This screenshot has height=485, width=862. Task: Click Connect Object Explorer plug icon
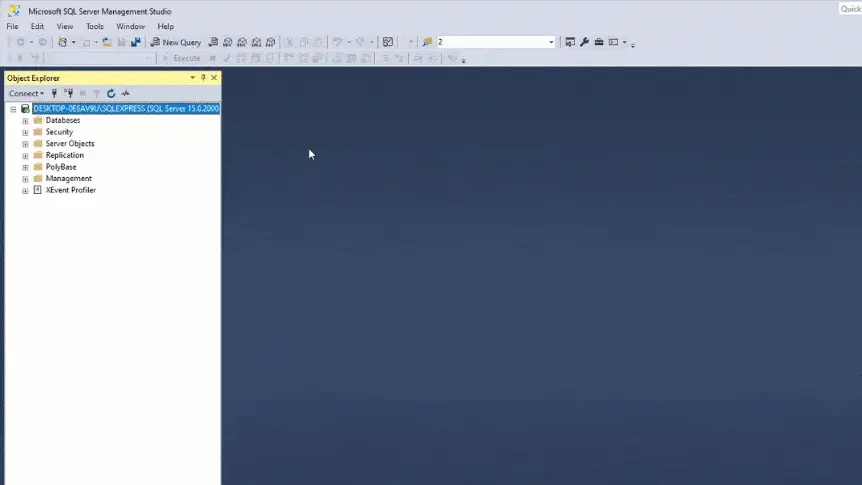(x=54, y=93)
